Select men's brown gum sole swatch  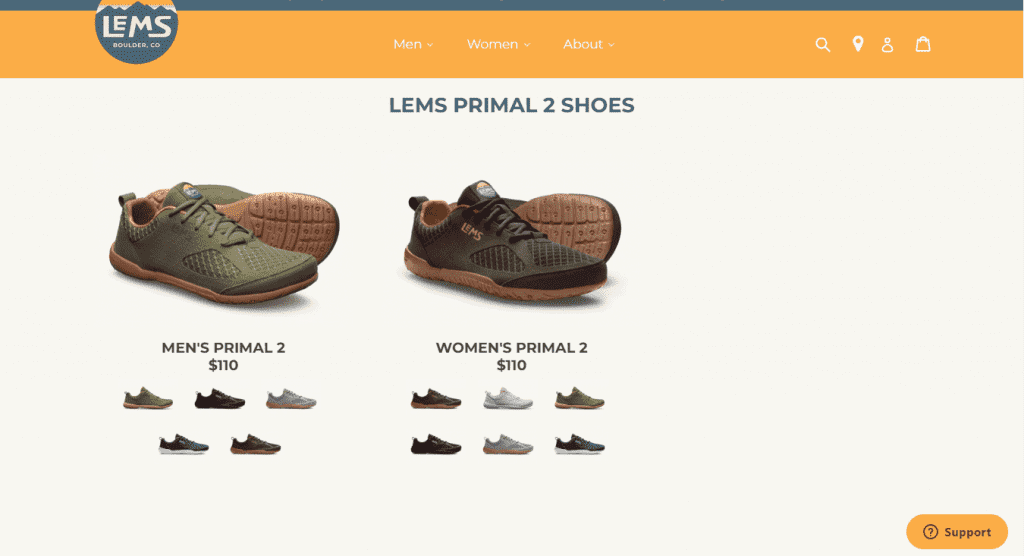coord(255,444)
